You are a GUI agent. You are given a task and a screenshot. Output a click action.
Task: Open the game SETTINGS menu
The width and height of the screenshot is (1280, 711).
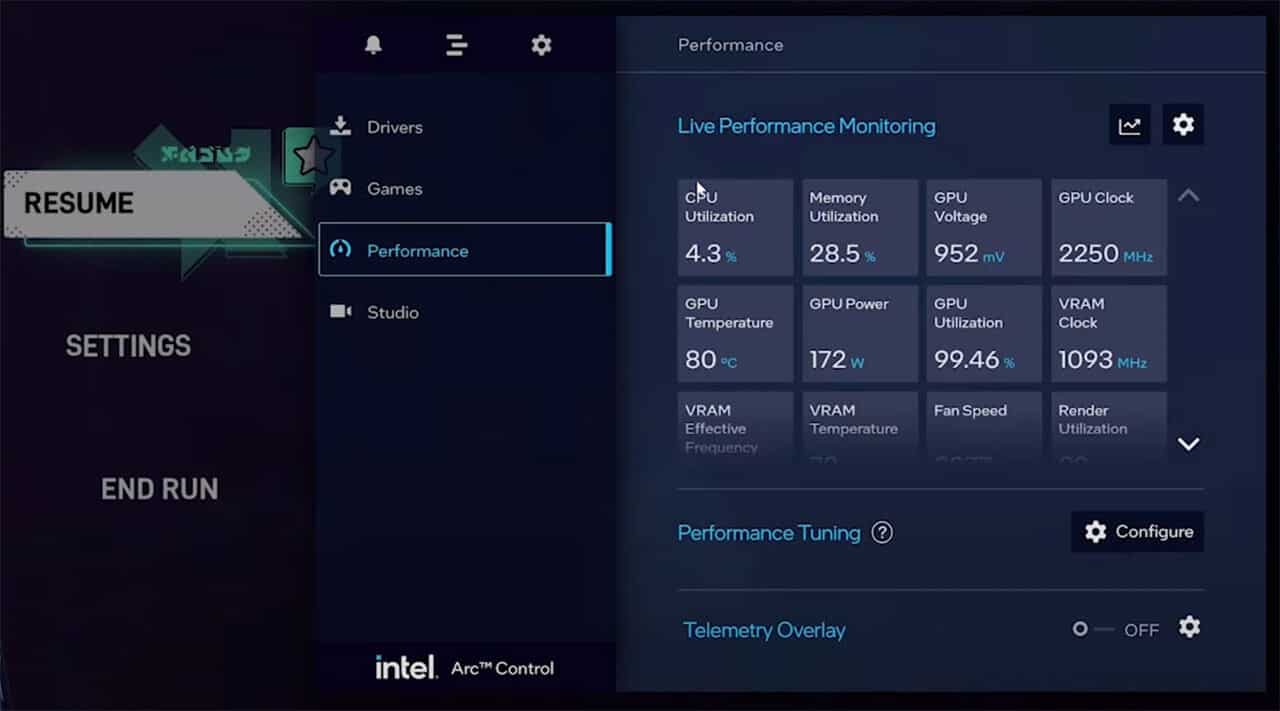coord(128,346)
